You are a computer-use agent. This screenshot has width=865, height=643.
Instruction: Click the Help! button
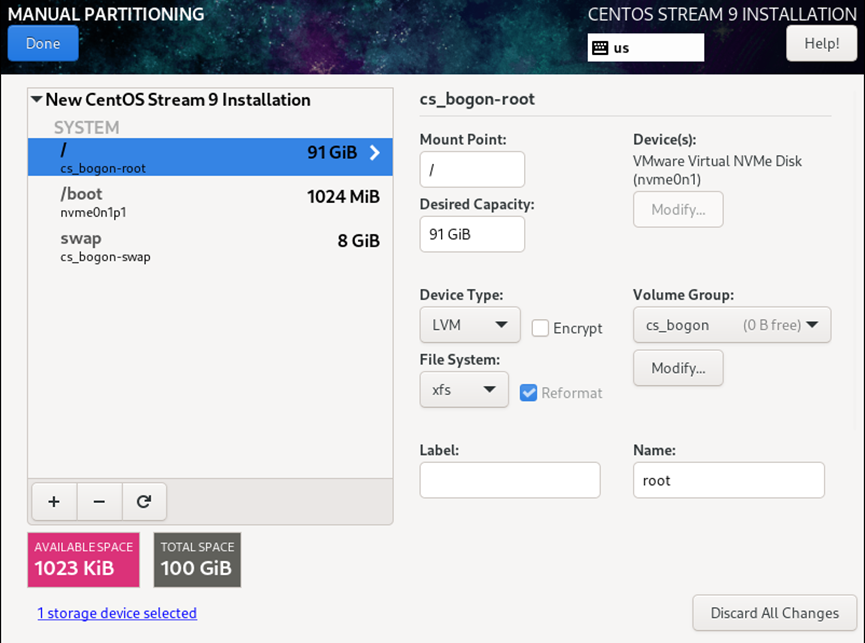(821, 44)
